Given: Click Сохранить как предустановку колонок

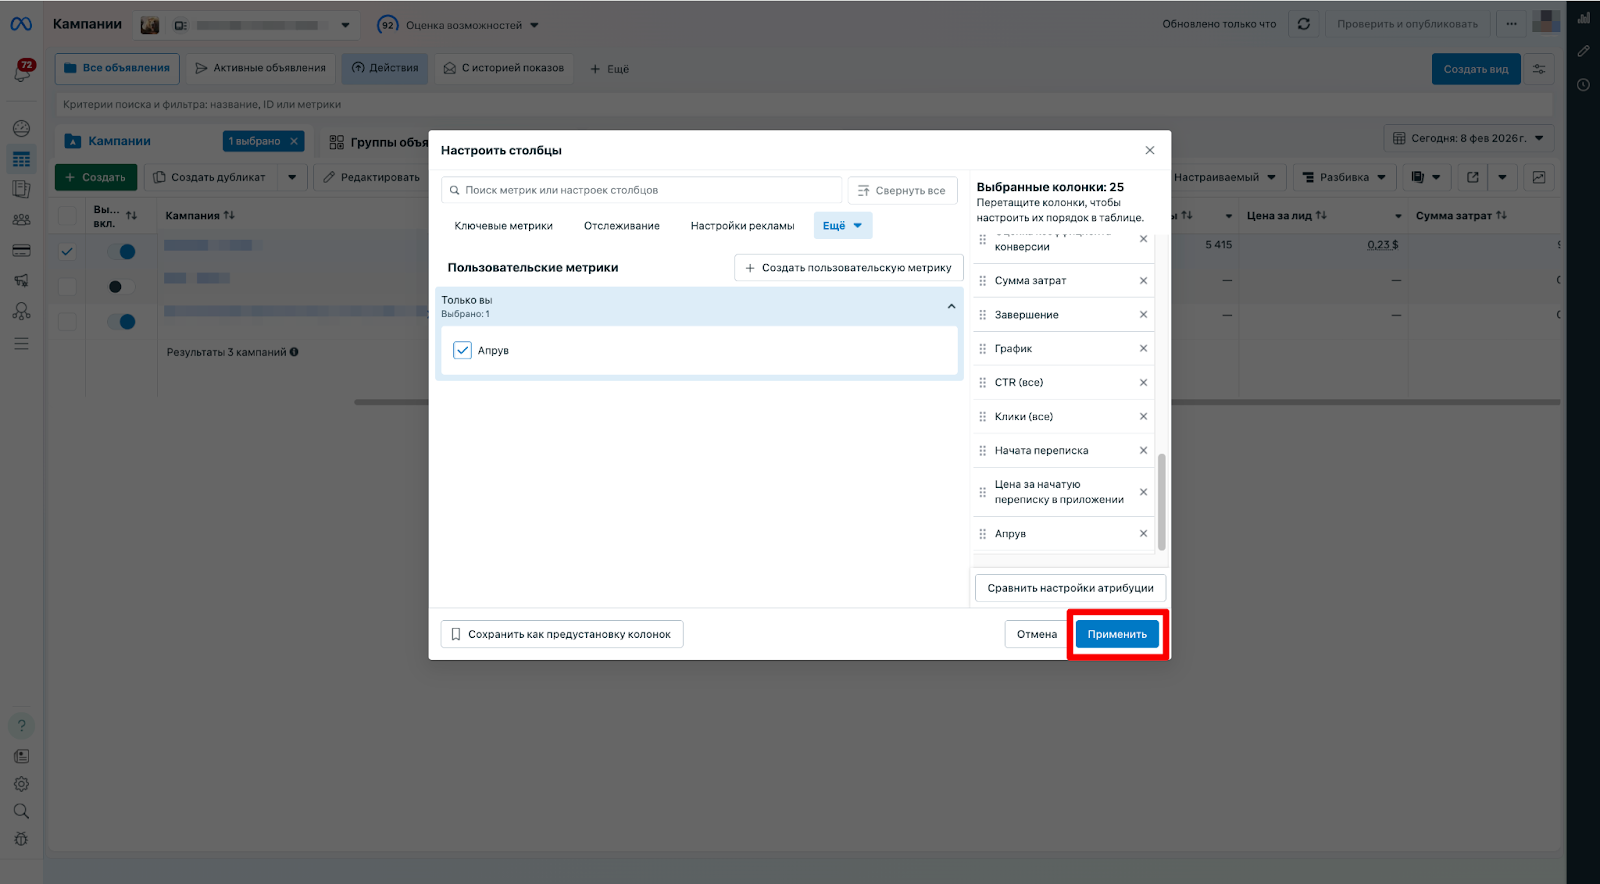Looking at the screenshot, I should click(x=562, y=634).
